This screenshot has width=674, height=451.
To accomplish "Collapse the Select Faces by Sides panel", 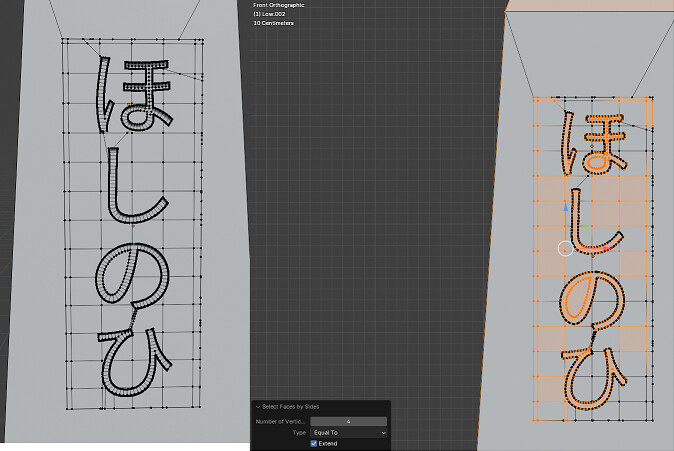I will 258,407.
